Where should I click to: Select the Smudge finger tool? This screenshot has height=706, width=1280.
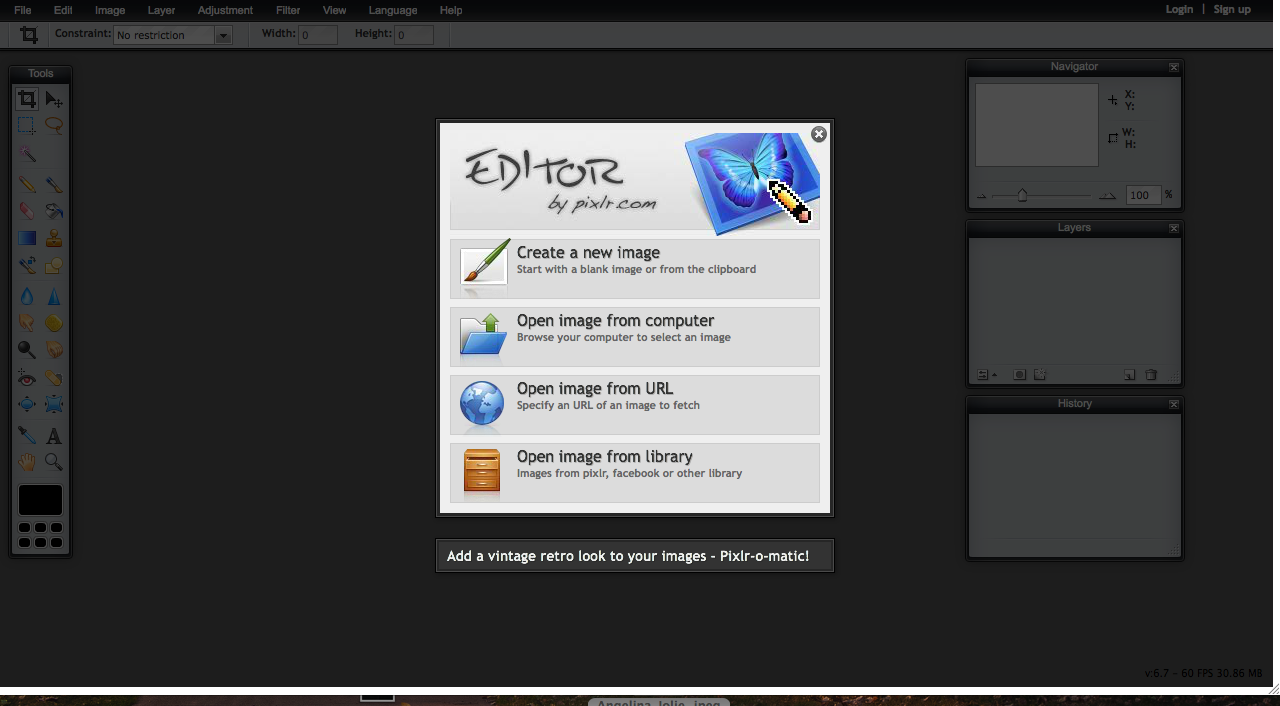(x=27, y=323)
